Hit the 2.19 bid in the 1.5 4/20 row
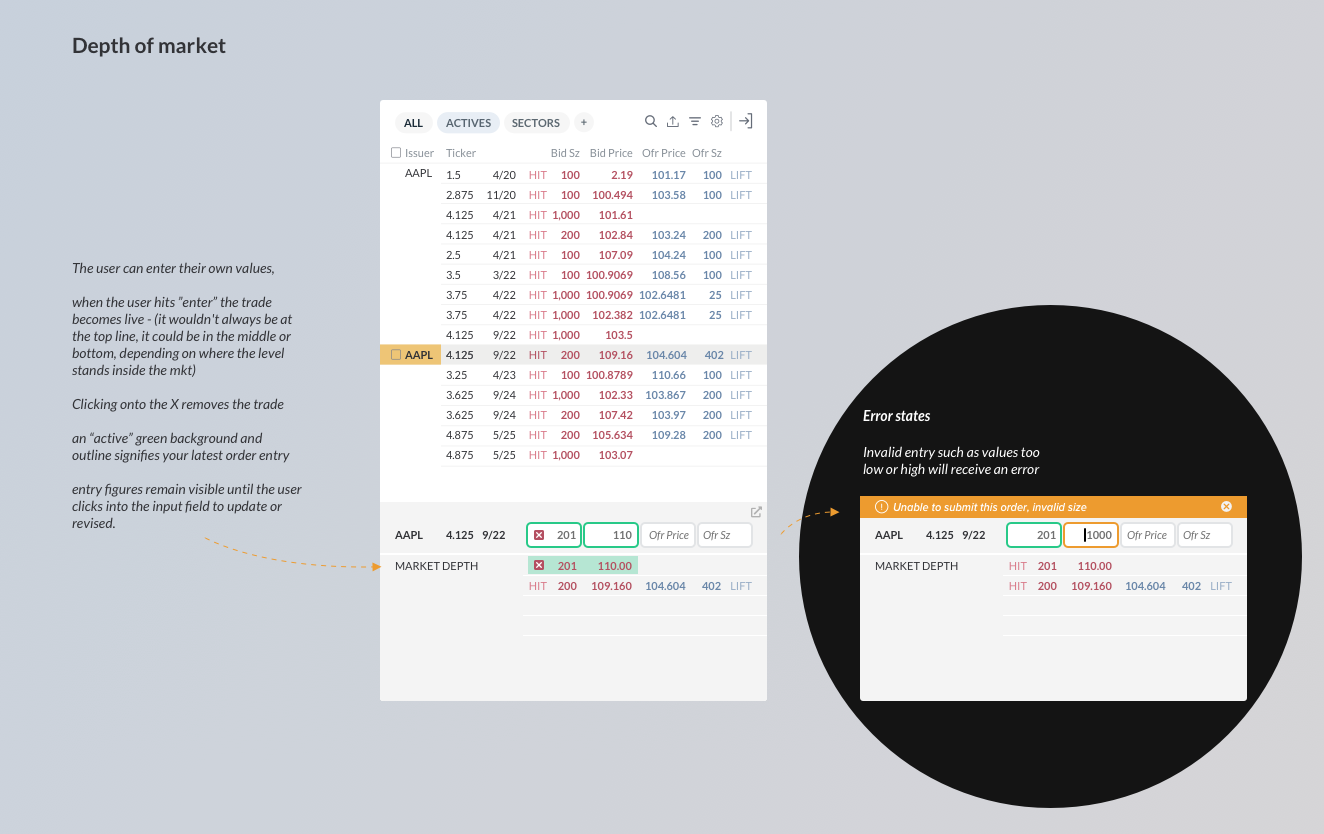The height and width of the screenshot is (834, 1324). coord(538,175)
